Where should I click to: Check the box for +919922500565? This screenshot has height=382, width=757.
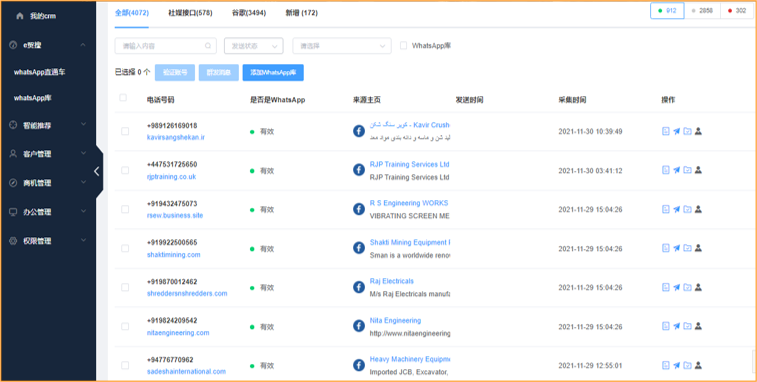[125, 248]
